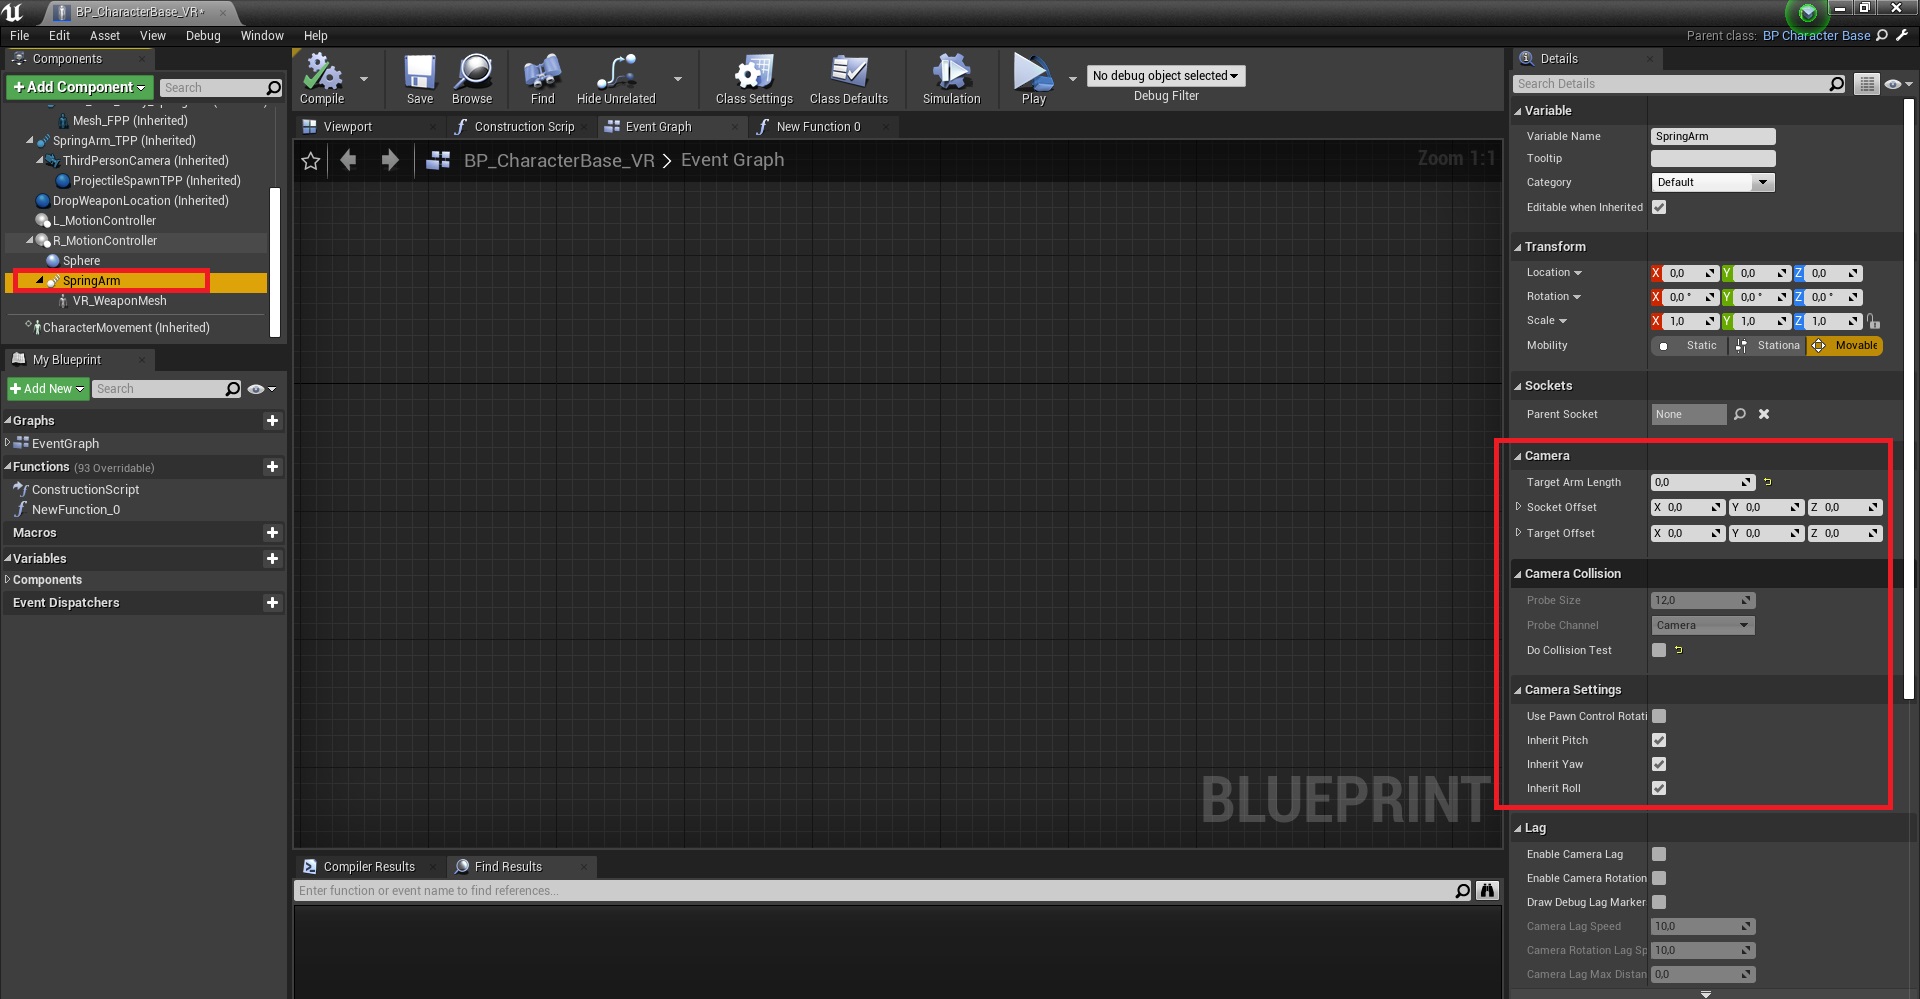Expand the Socket Offset property
The height and width of the screenshot is (999, 1920).
1518,507
